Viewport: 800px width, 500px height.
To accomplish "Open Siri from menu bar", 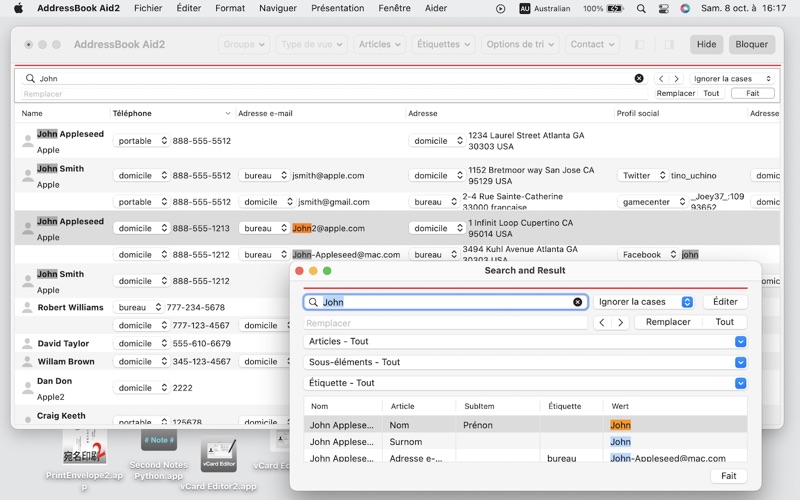I will click(685, 8).
